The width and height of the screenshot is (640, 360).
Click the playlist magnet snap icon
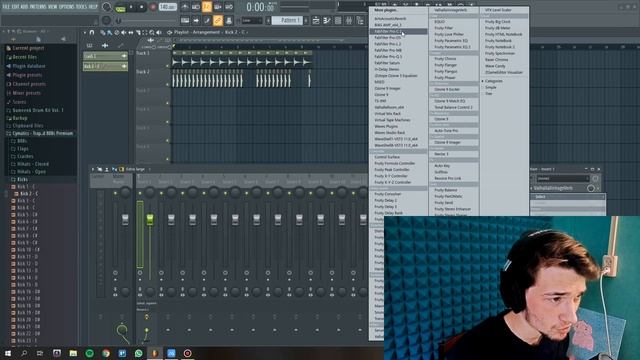92,32
